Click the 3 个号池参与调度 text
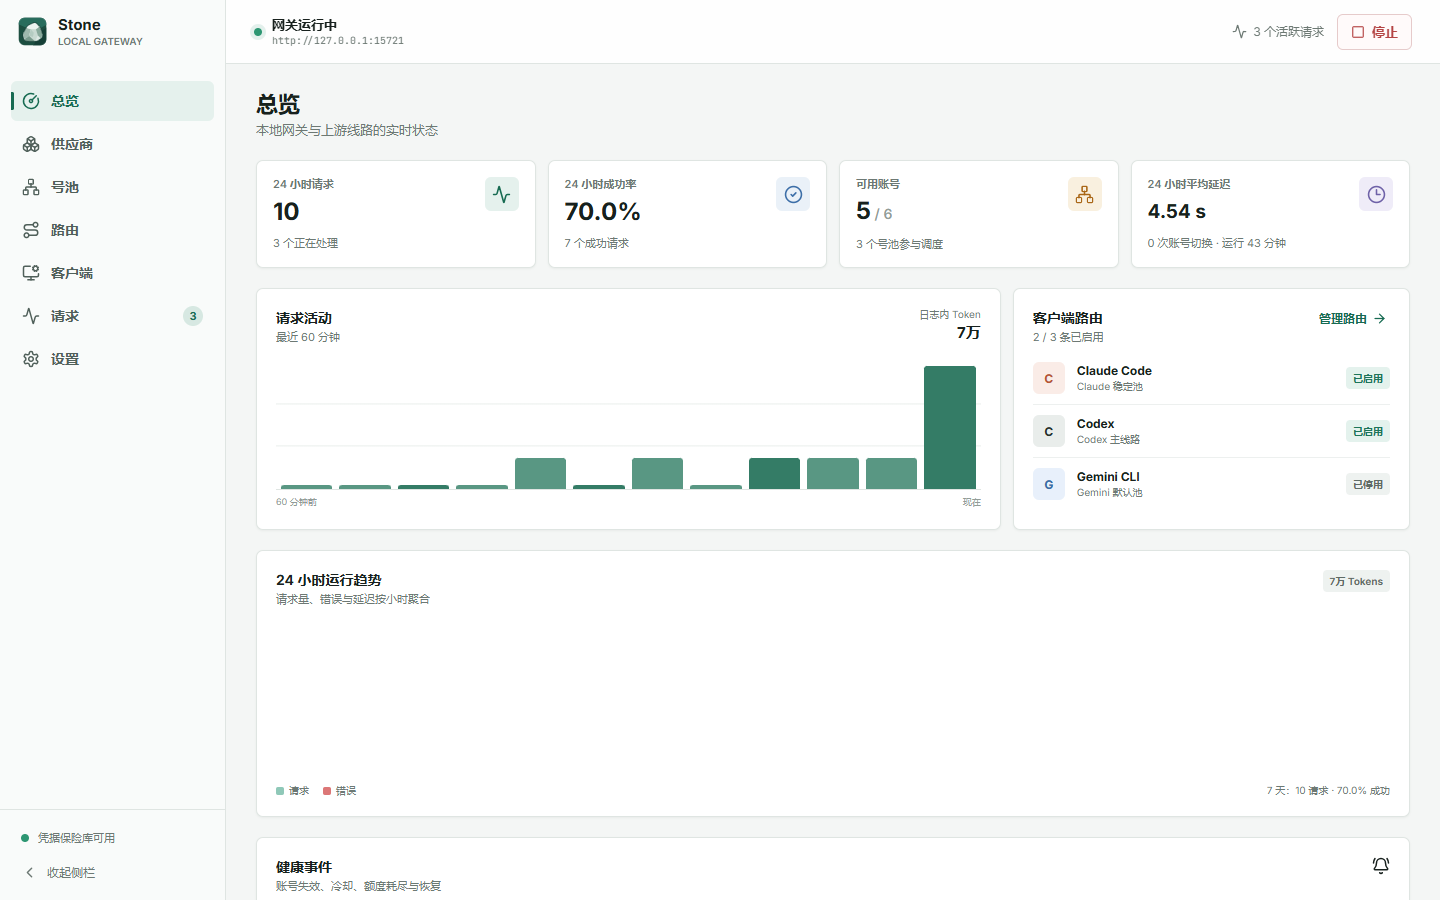This screenshot has height=900, width=1440. coord(899,244)
